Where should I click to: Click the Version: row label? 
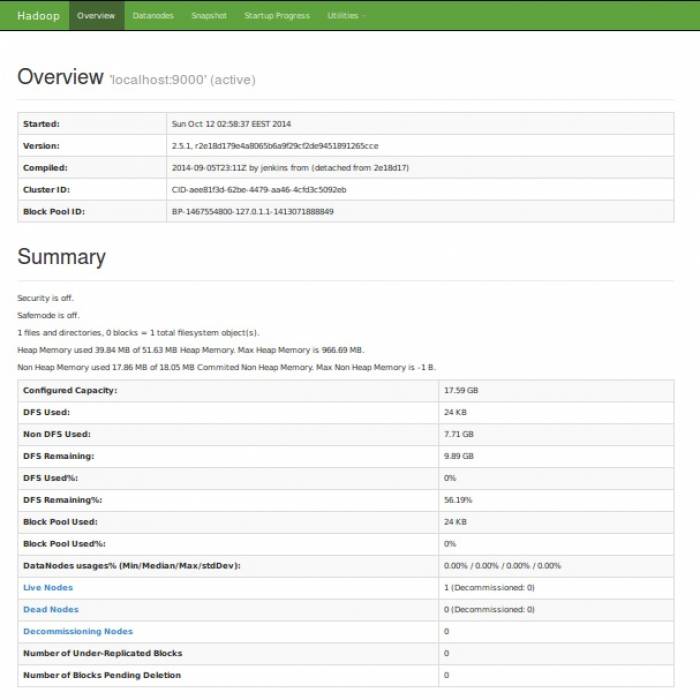pos(41,146)
